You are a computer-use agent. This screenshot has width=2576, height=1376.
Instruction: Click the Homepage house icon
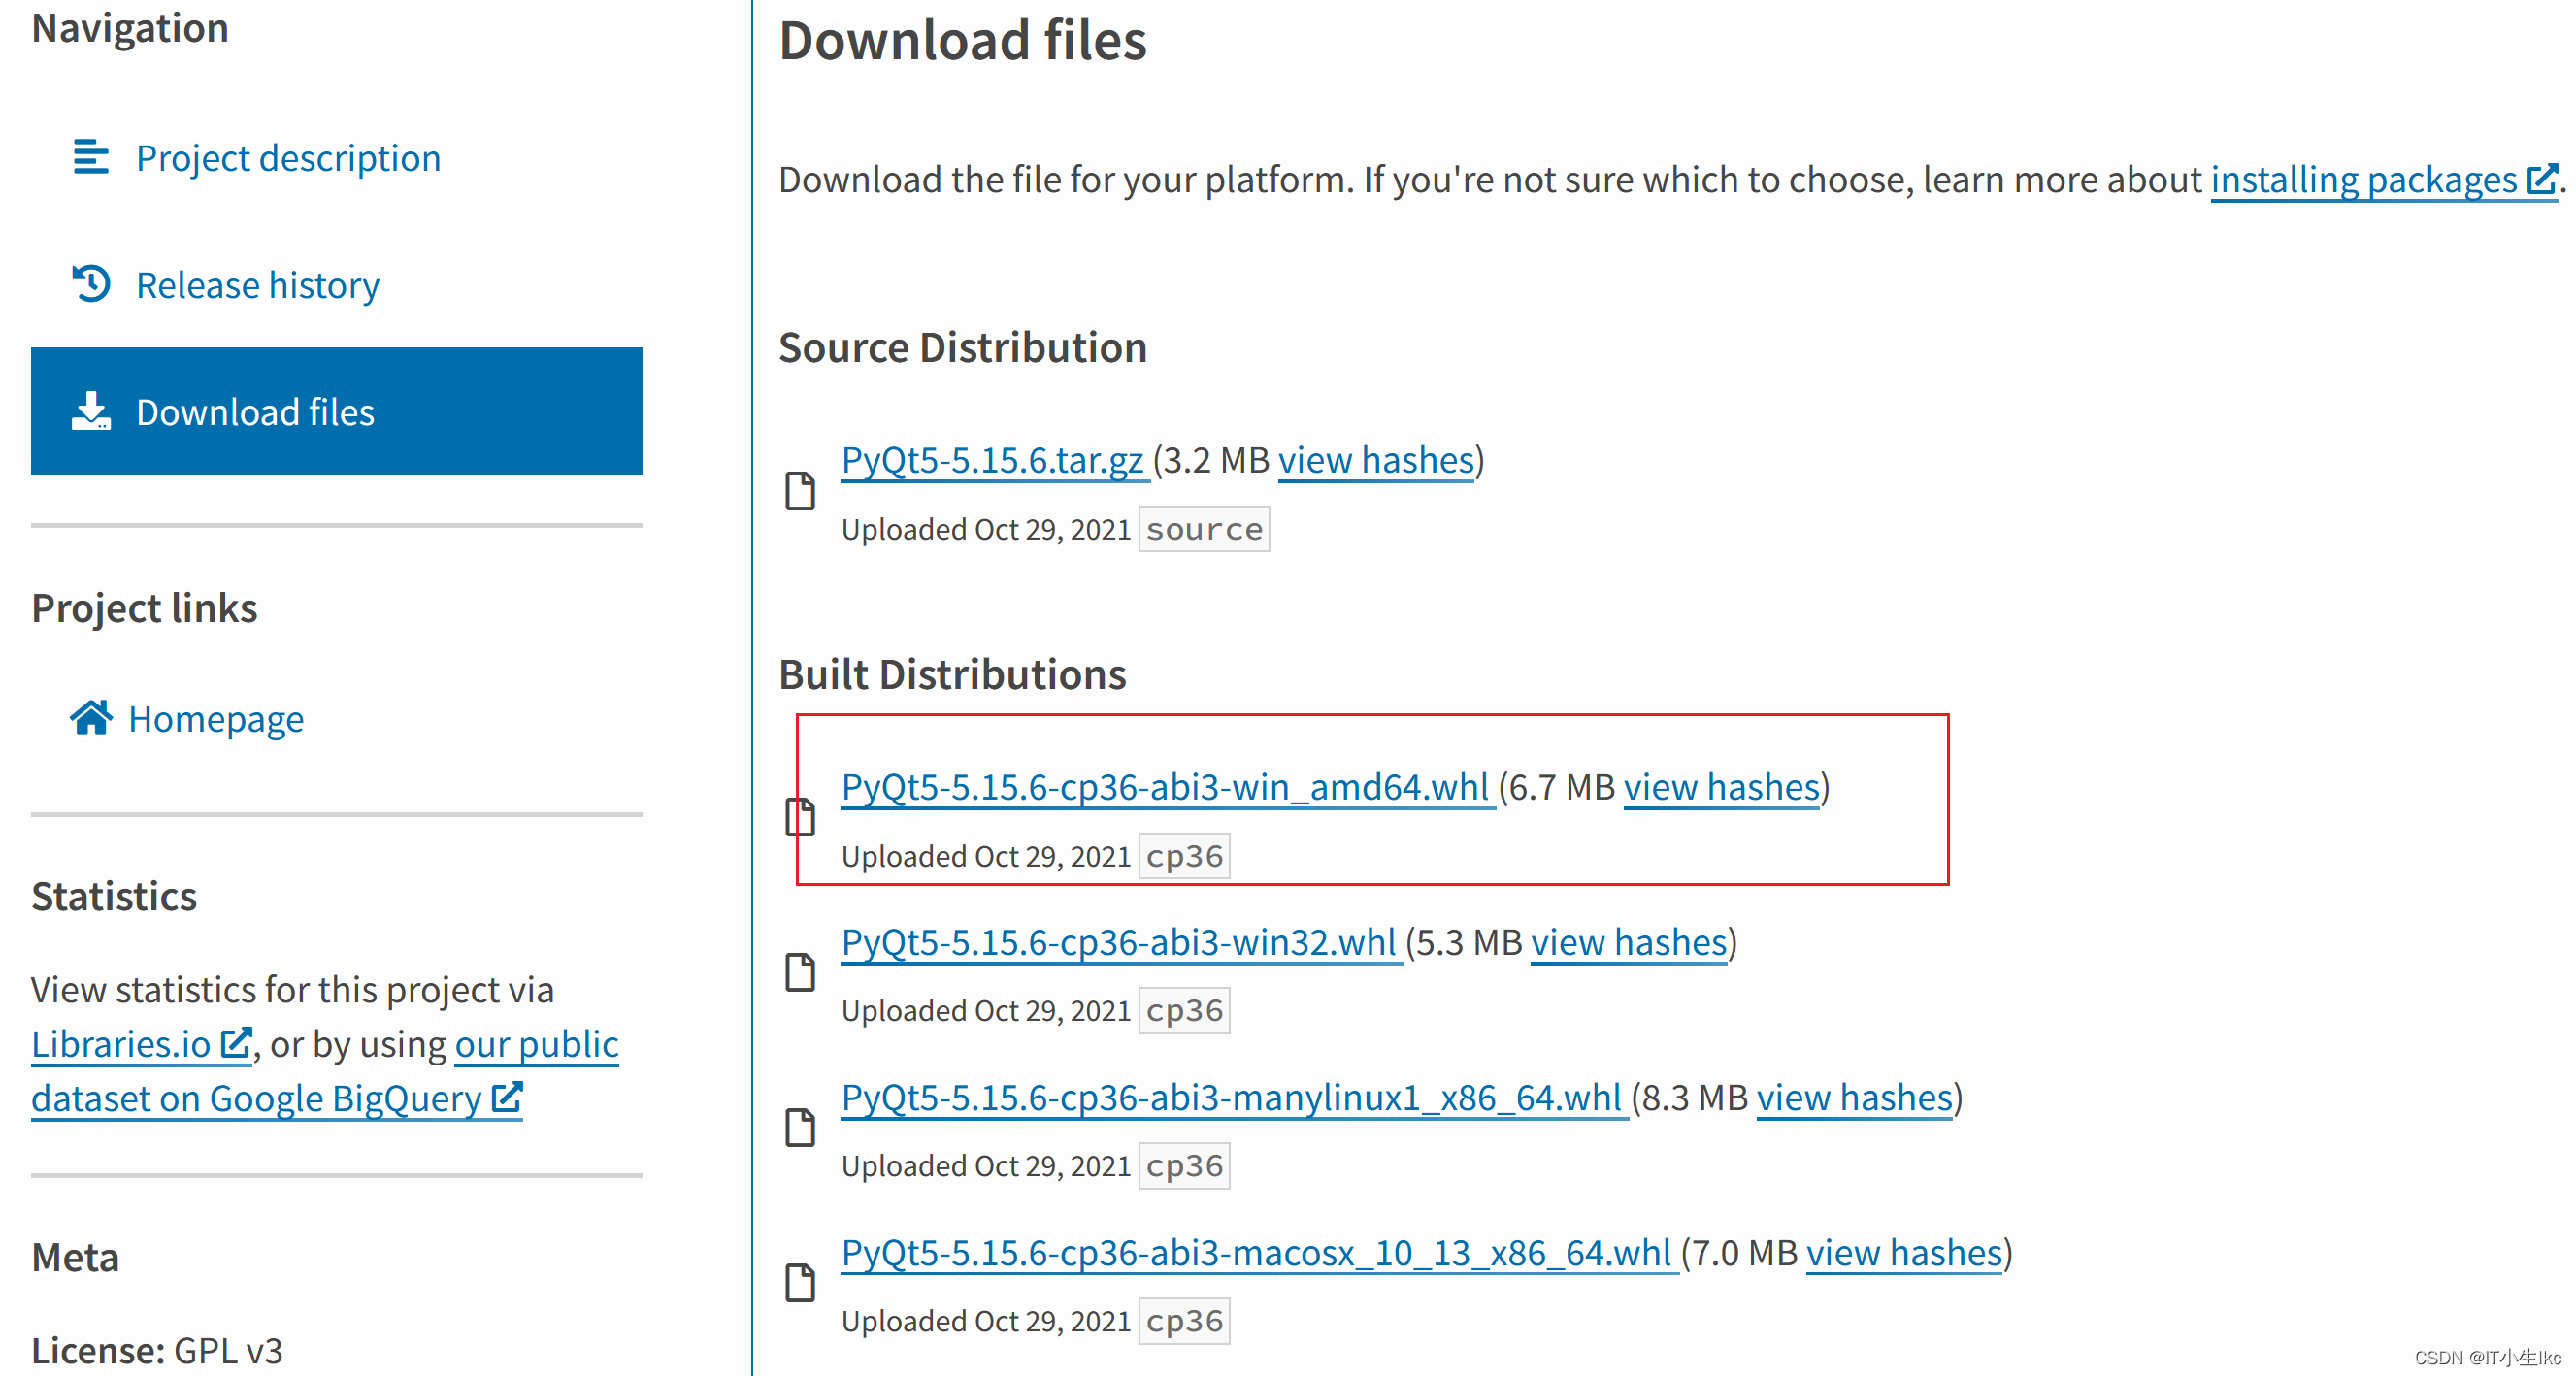click(91, 718)
